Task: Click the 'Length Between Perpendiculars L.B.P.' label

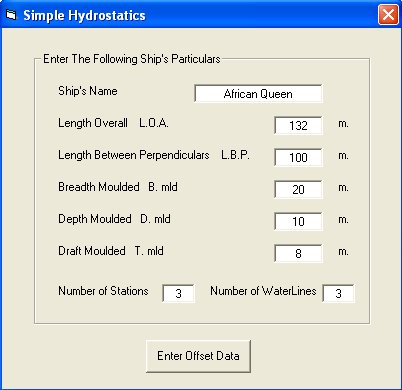Action: (x=154, y=155)
